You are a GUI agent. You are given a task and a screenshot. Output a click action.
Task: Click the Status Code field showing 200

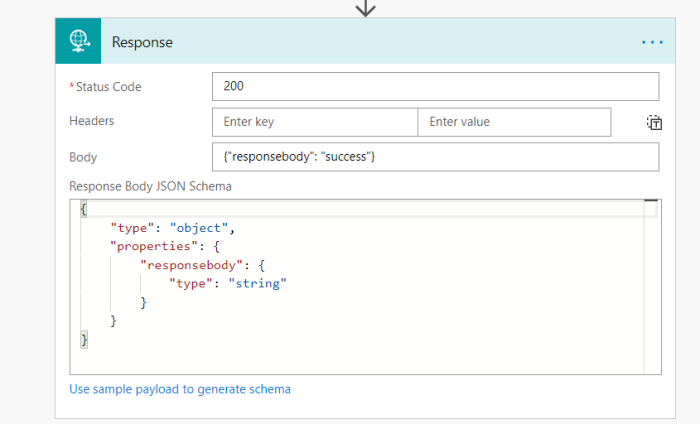click(435, 87)
